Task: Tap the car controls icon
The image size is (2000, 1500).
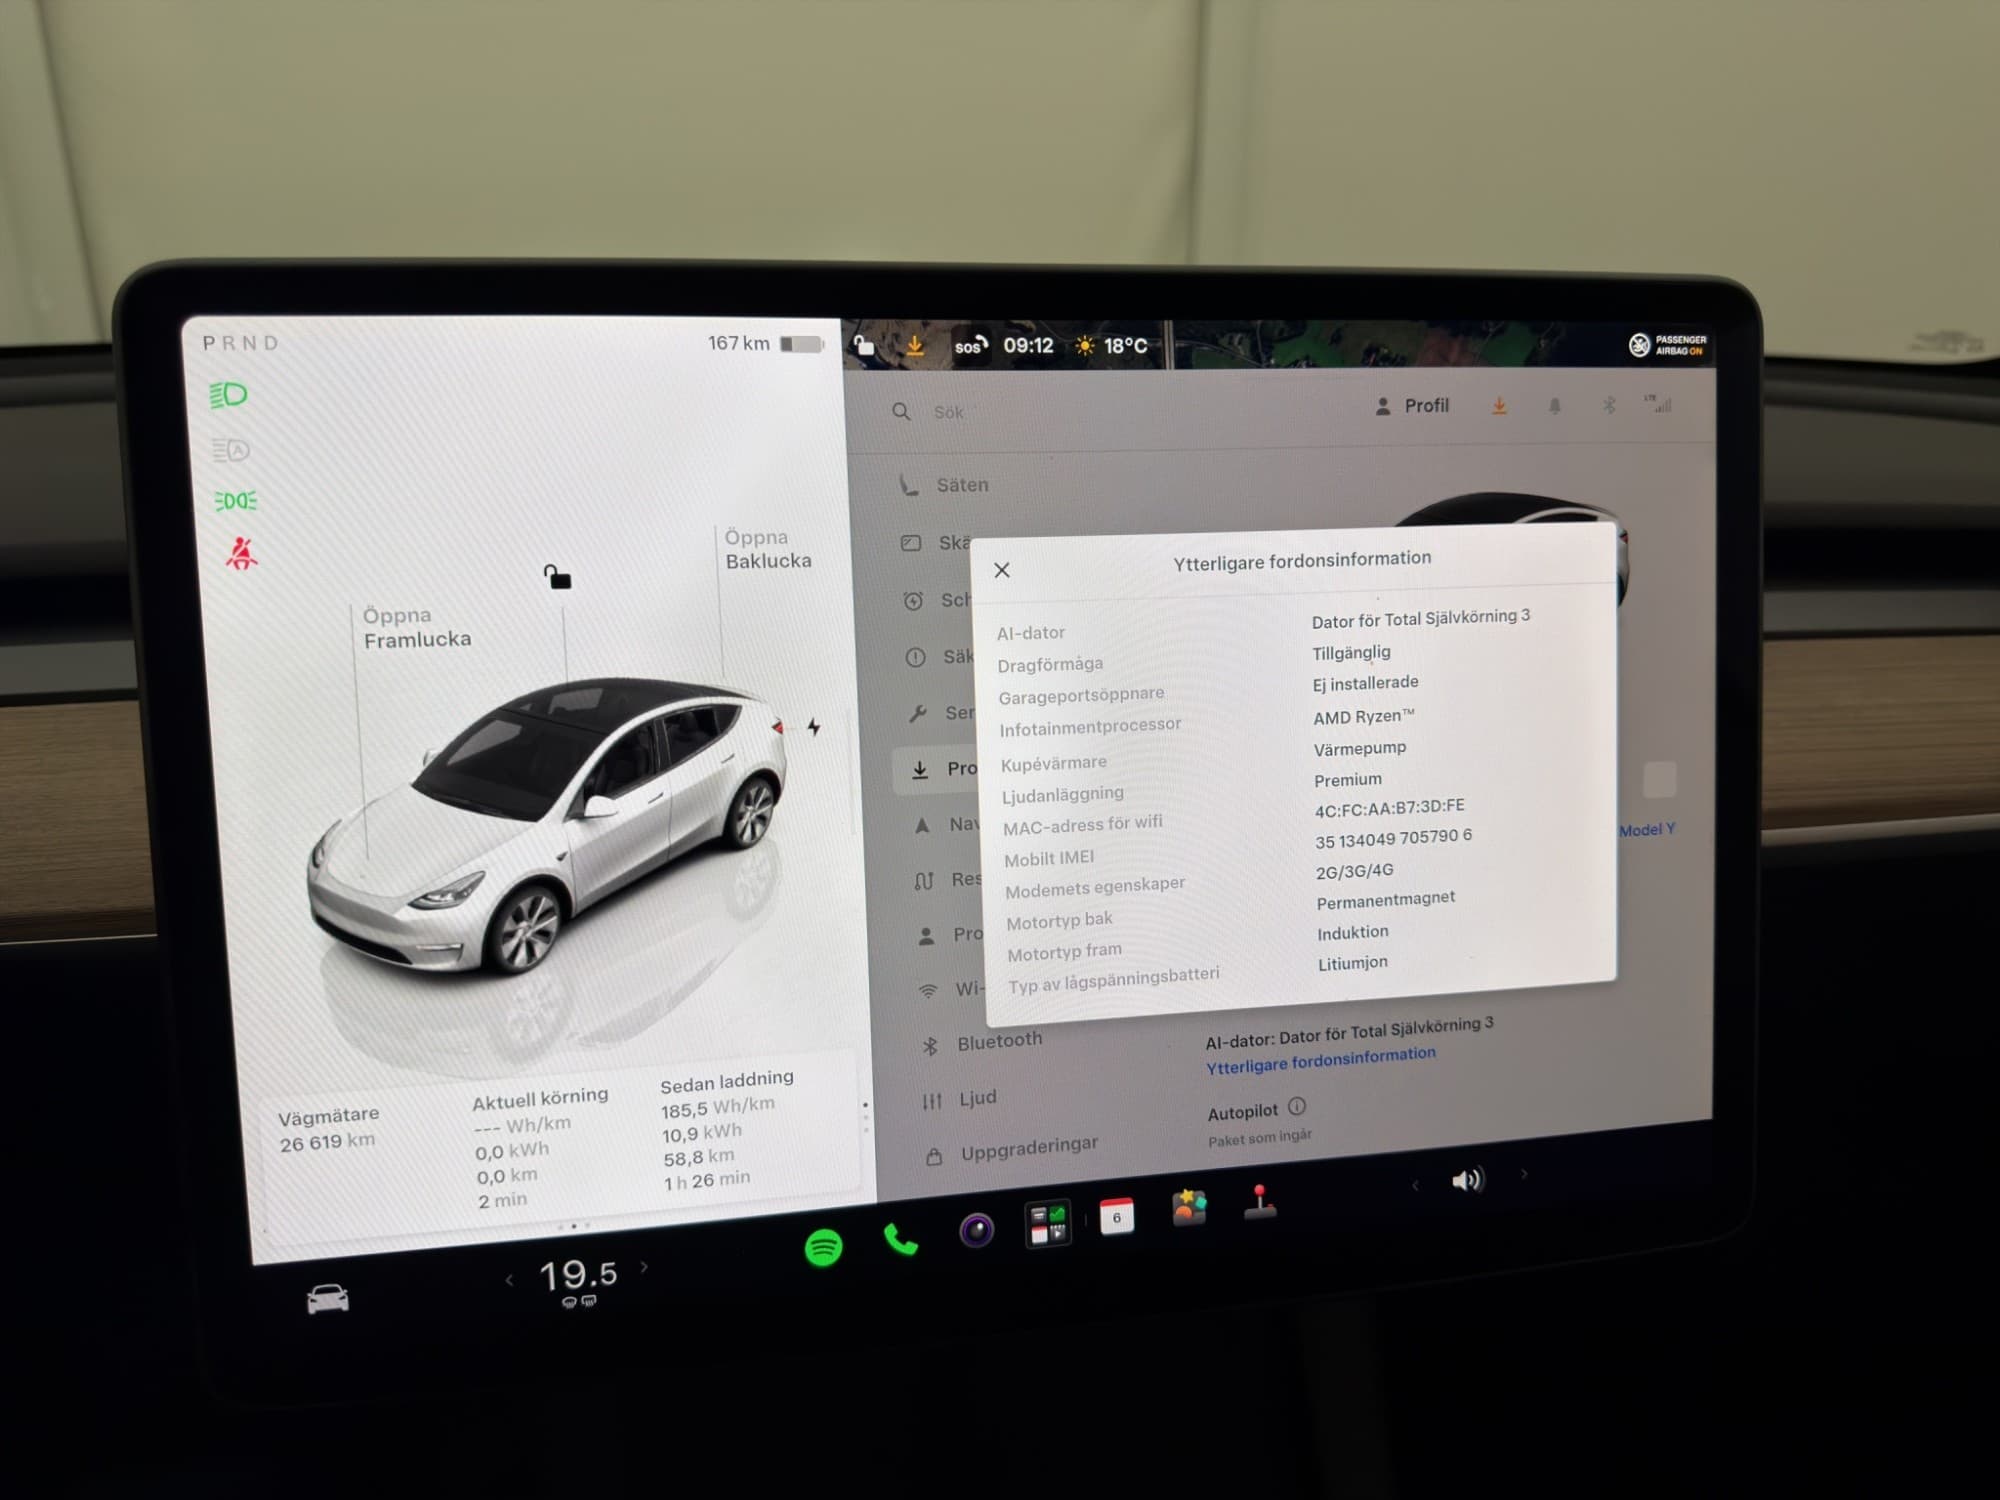Action: [x=328, y=1298]
